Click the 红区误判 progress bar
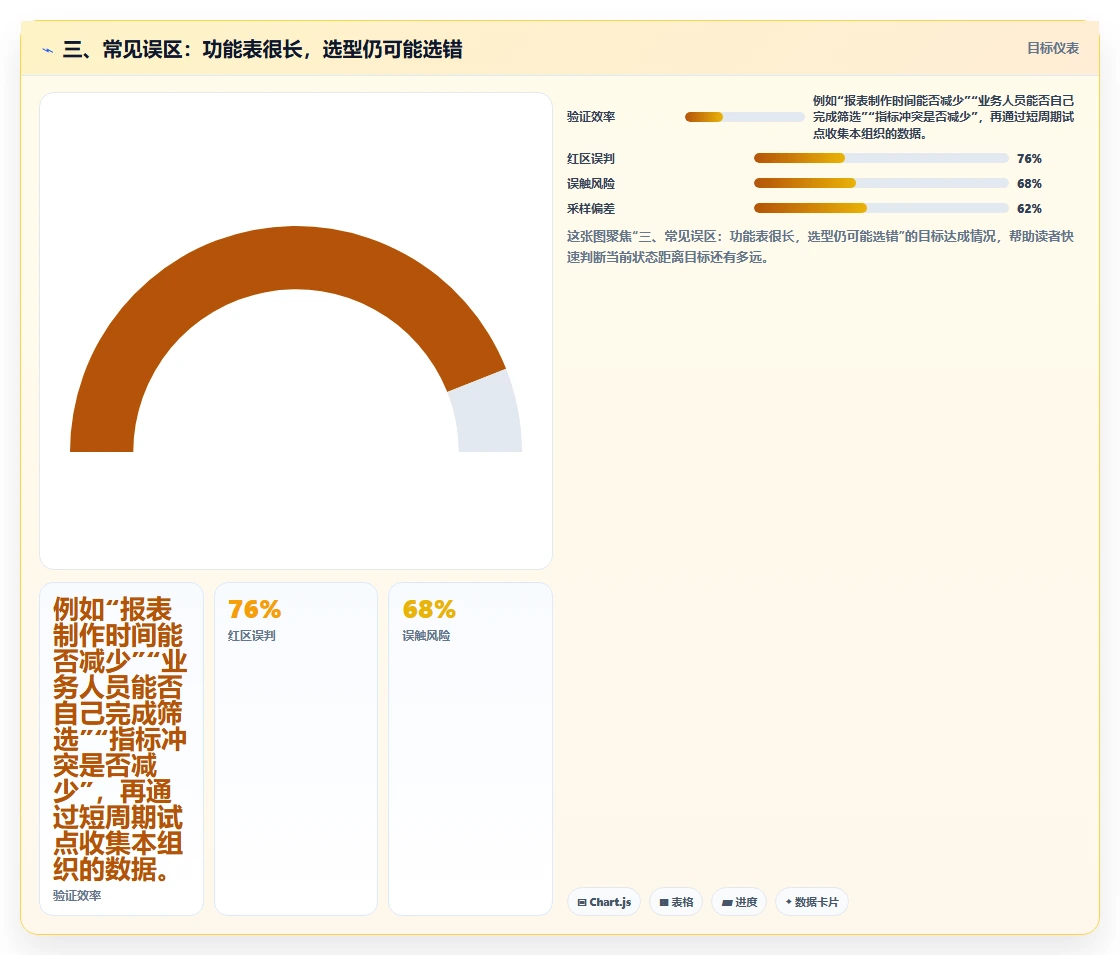Viewport: 1120px width, 955px height. pos(881,158)
